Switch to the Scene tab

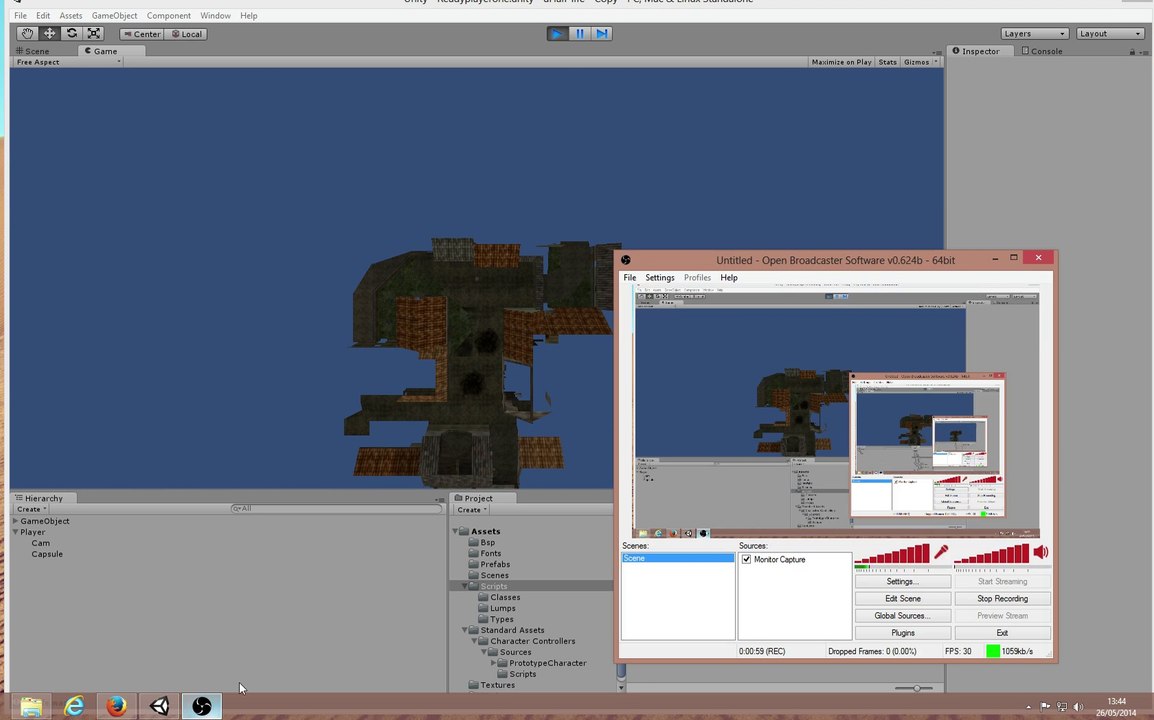point(33,51)
